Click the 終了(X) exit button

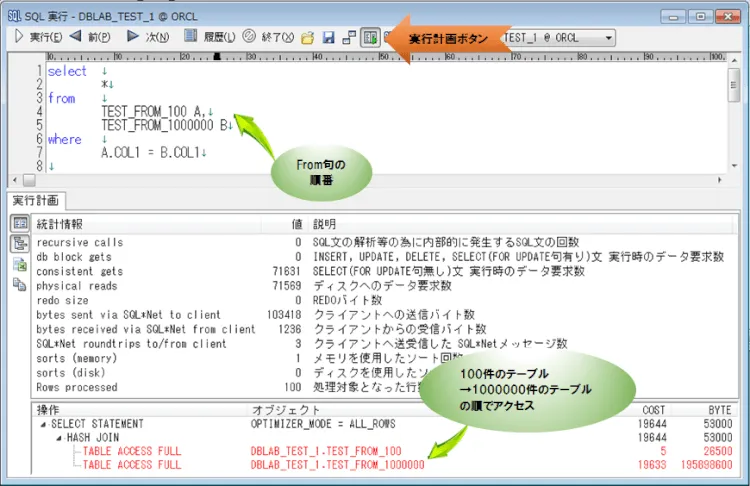click(268, 37)
